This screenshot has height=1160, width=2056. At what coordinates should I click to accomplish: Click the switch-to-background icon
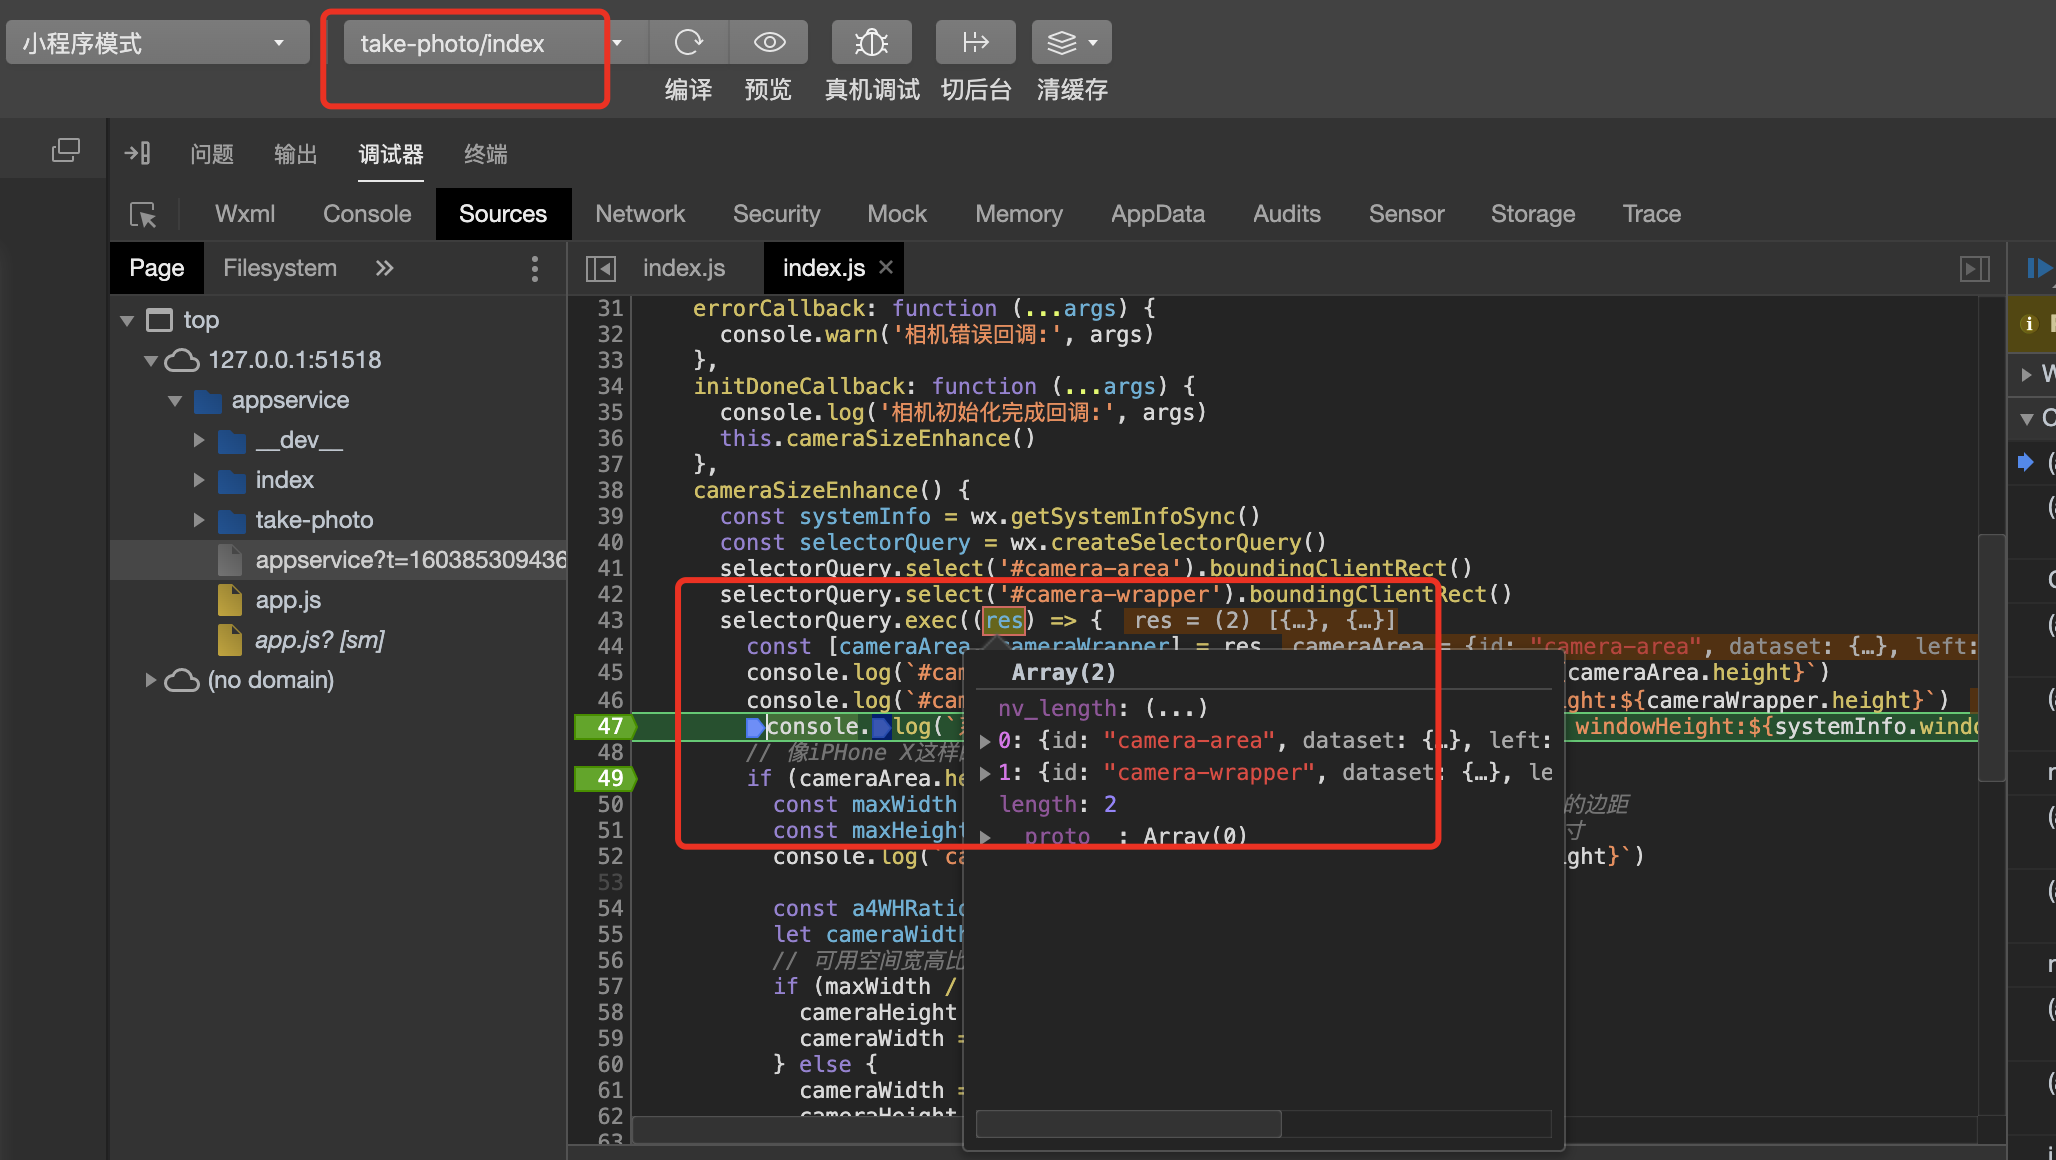click(975, 42)
